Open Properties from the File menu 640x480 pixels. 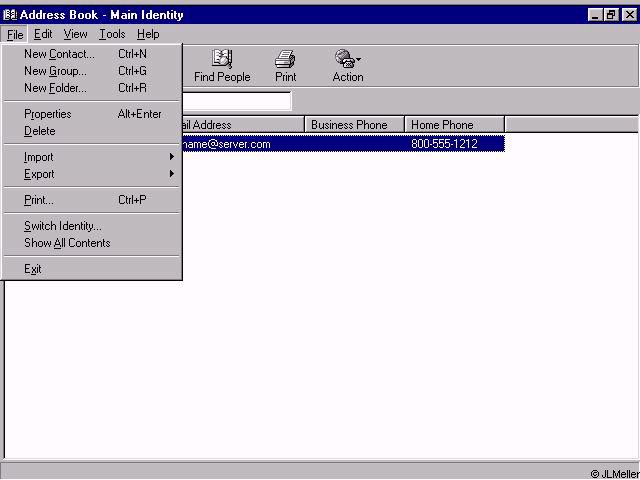click(48, 114)
